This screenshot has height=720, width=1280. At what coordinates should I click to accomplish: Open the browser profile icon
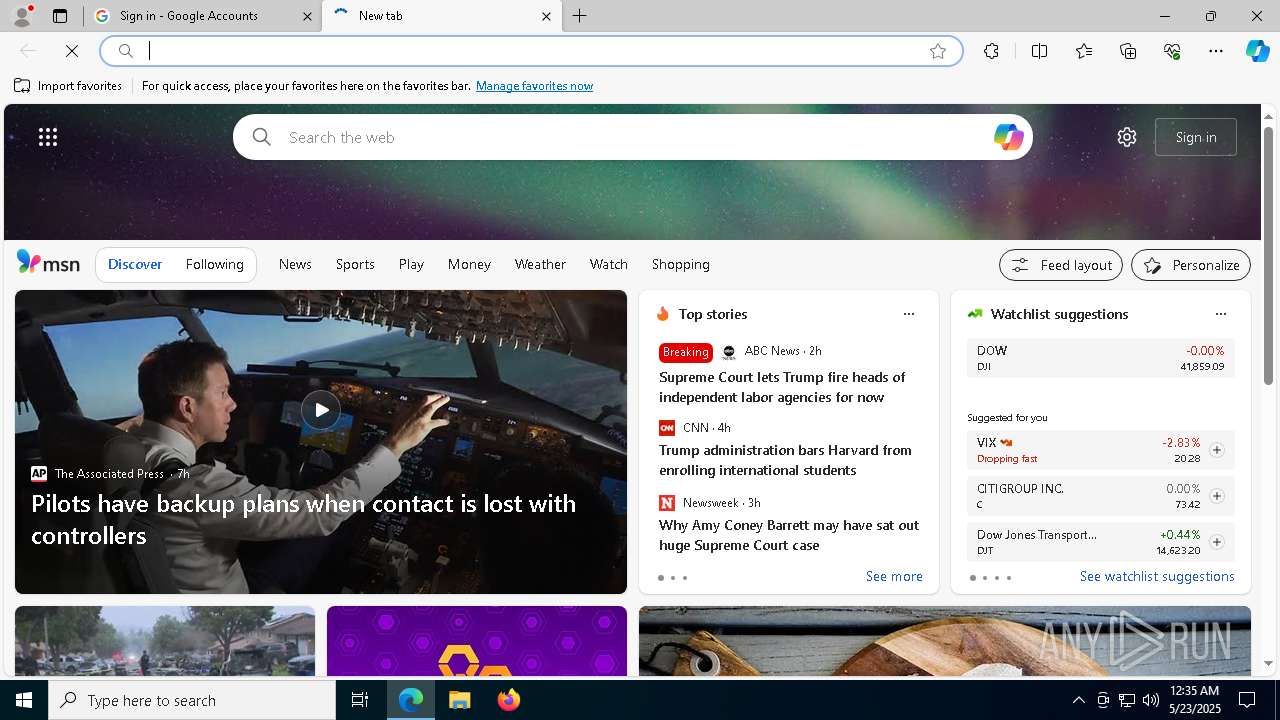tap(22, 16)
